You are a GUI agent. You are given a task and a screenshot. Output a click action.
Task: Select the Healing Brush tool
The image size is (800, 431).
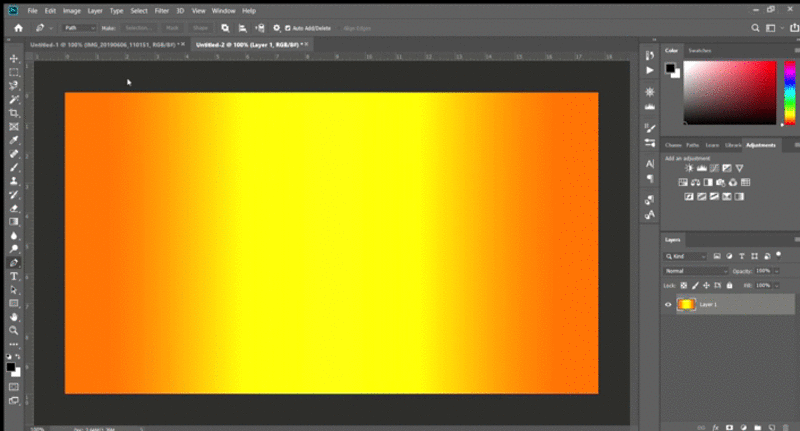tap(14, 154)
